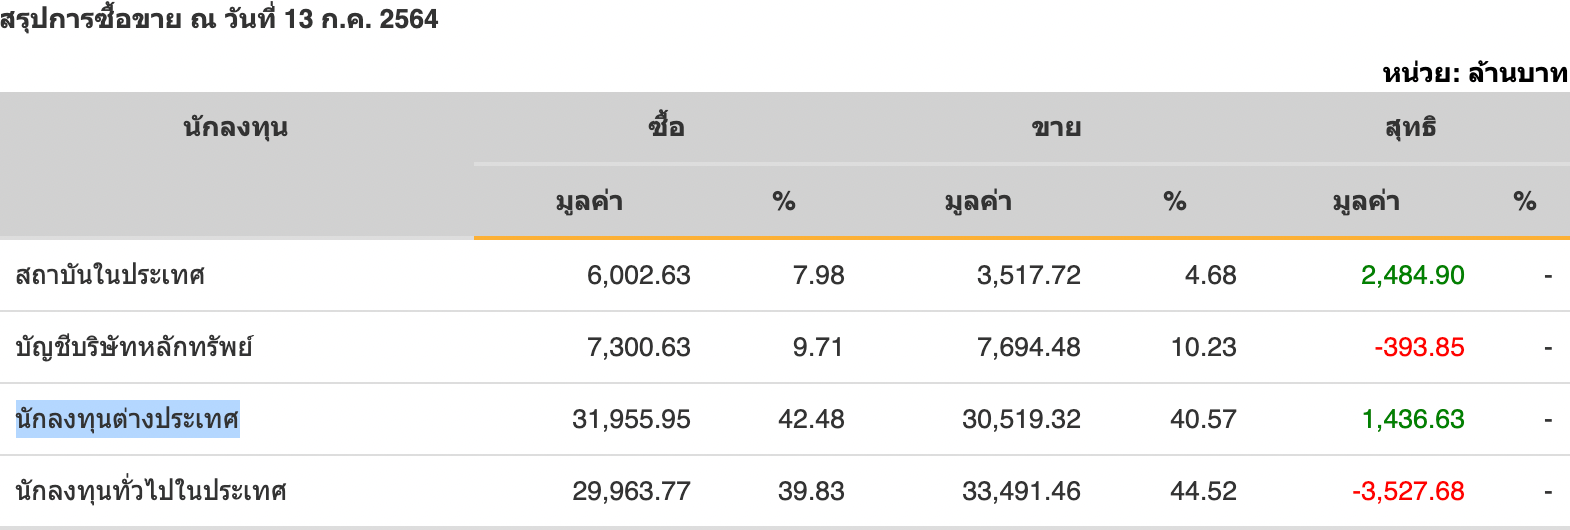The width and height of the screenshot is (1570, 530).
Task: Select the นักลงทุนทั่วไปในประเทศ row label
Action: pos(151,491)
